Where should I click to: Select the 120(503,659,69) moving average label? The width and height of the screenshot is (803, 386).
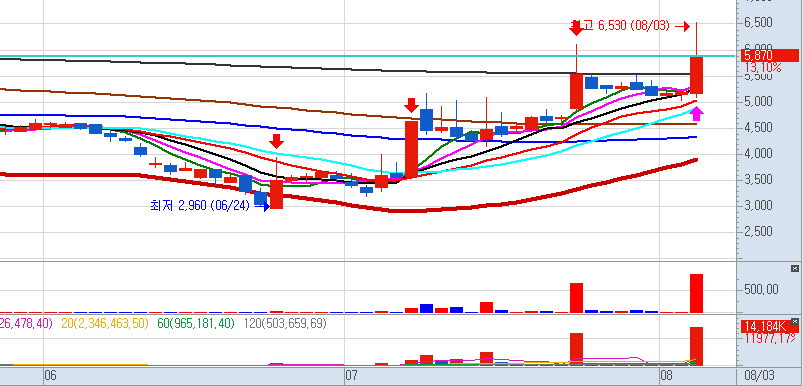click(x=285, y=324)
